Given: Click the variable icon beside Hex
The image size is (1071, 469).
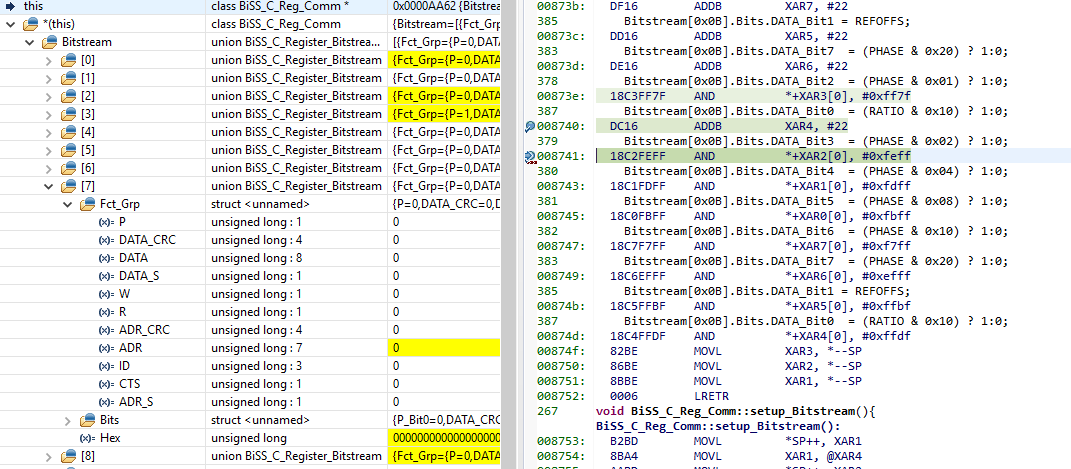Looking at the screenshot, I should [x=87, y=438].
